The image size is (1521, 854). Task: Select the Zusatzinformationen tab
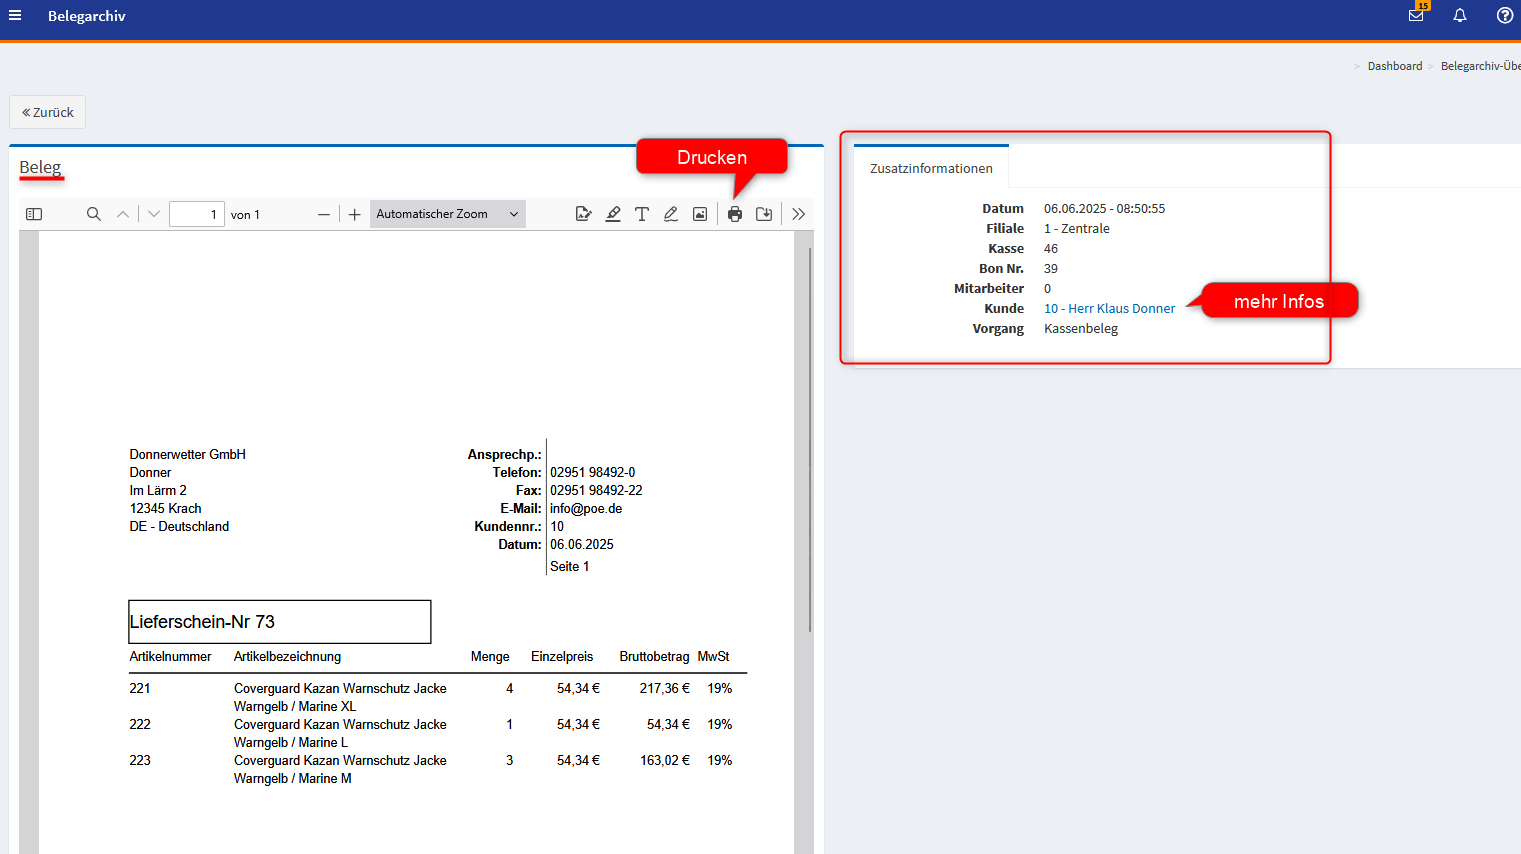931,168
